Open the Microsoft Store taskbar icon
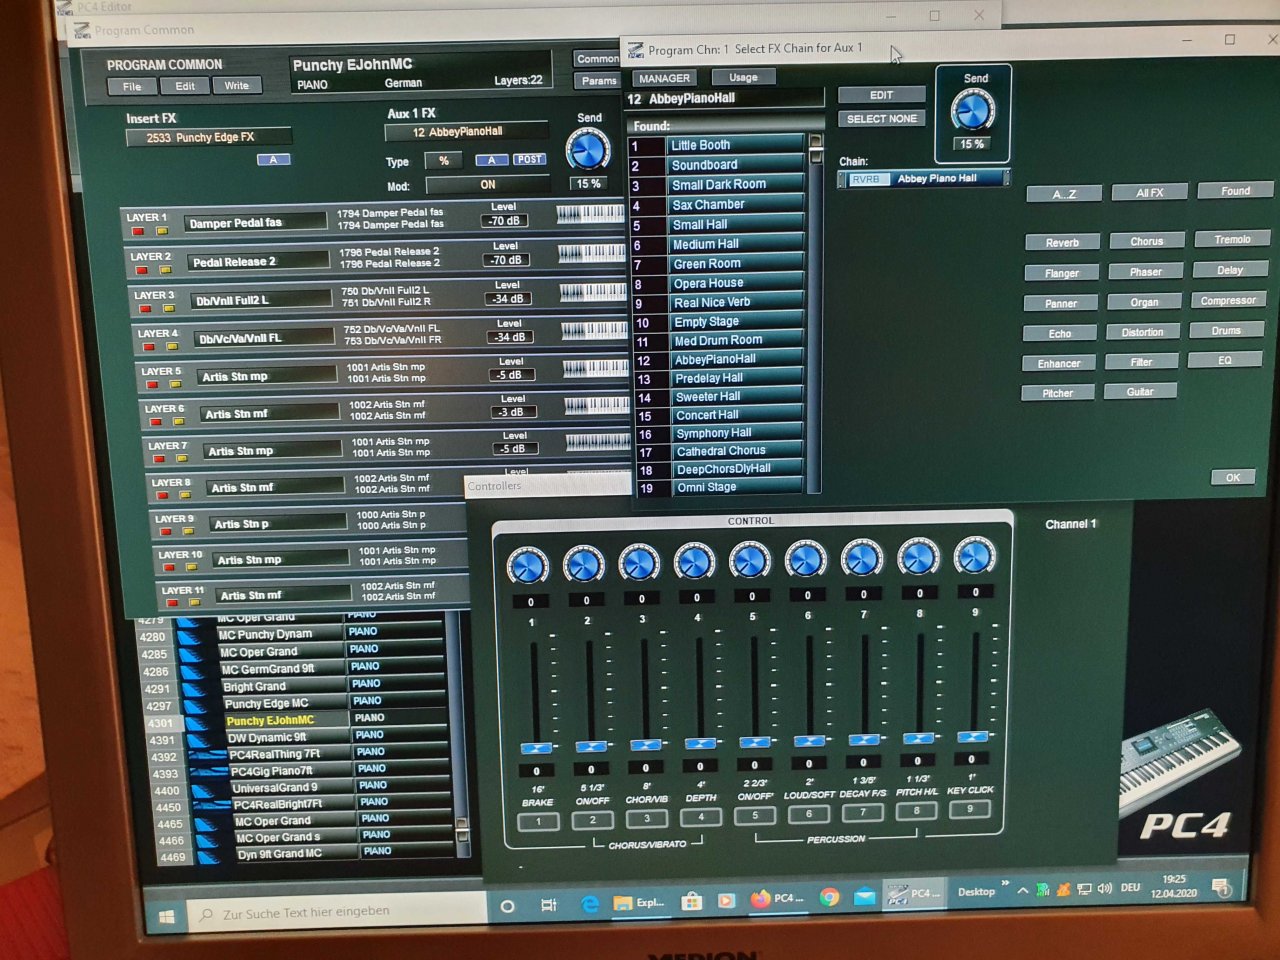 click(691, 901)
